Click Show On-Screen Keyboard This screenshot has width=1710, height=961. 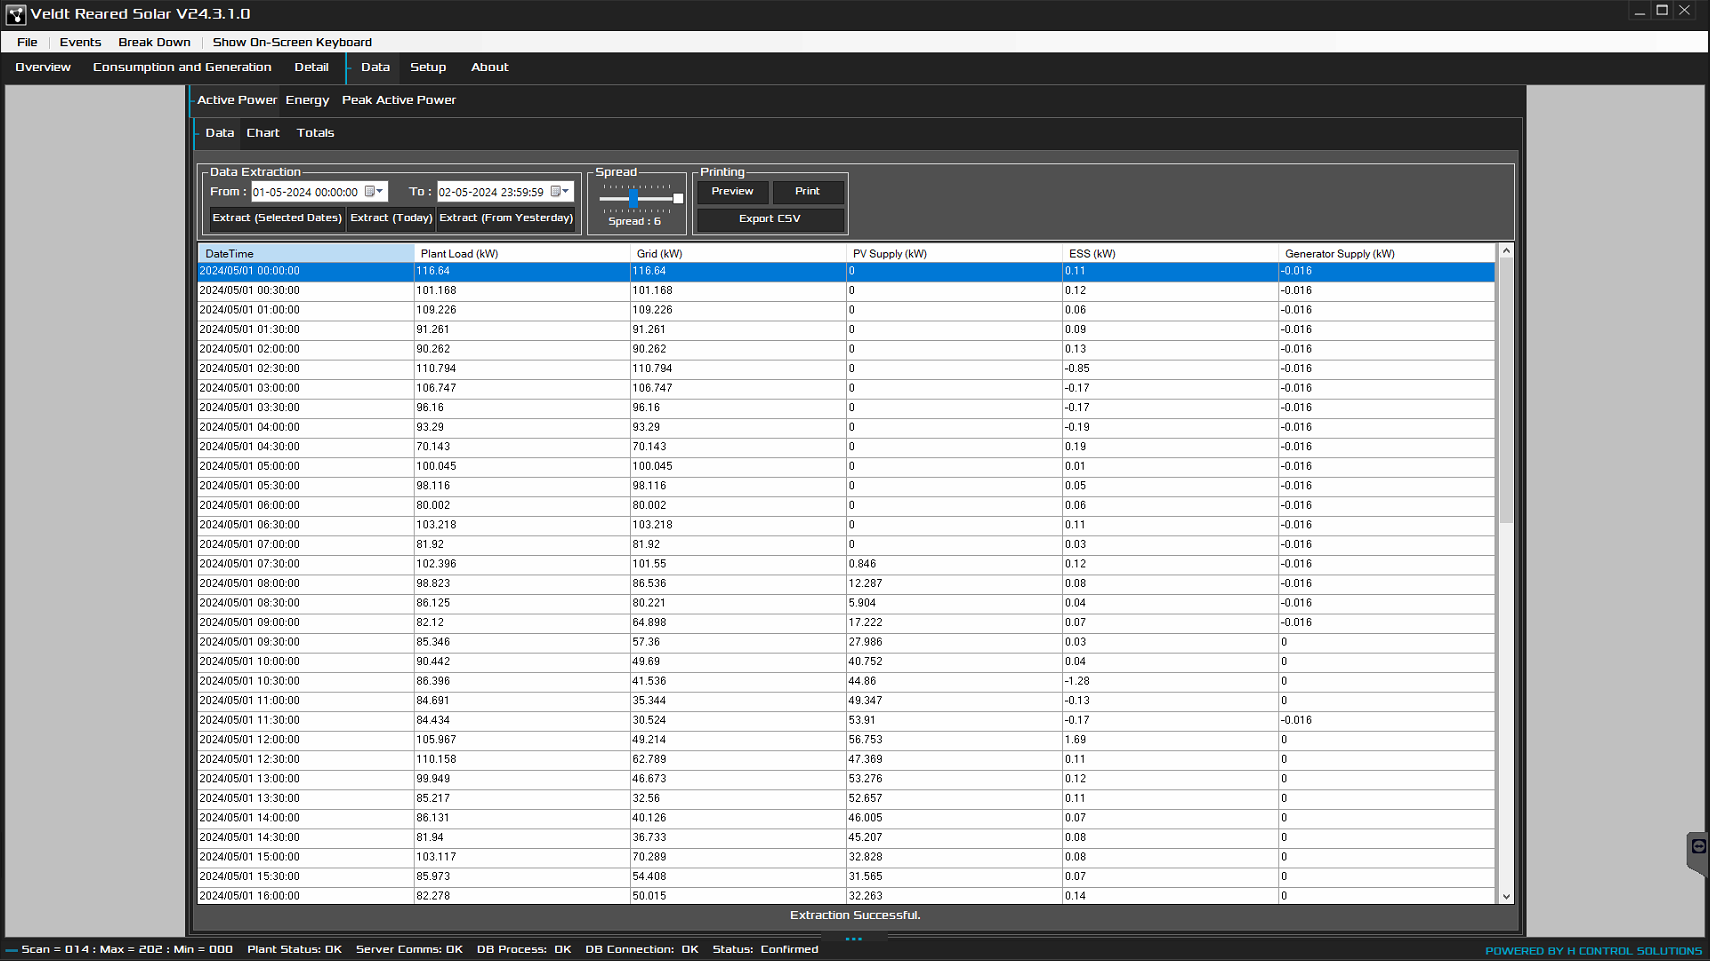tap(292, 42)
